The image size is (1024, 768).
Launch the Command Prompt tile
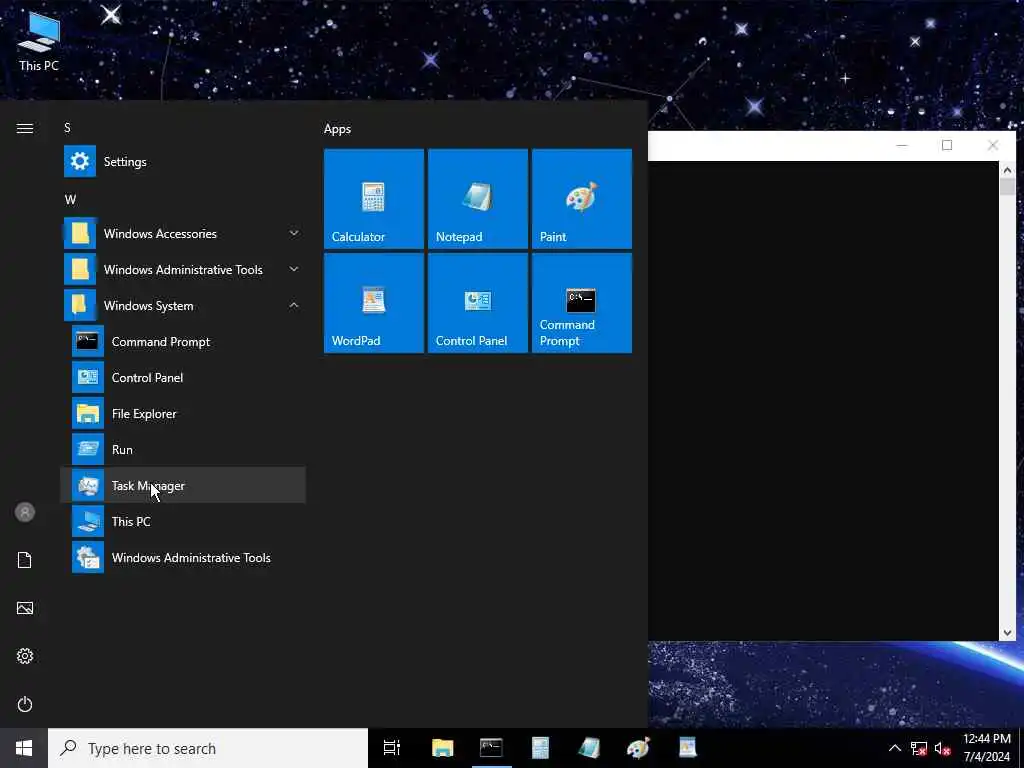tap(582, 303)
